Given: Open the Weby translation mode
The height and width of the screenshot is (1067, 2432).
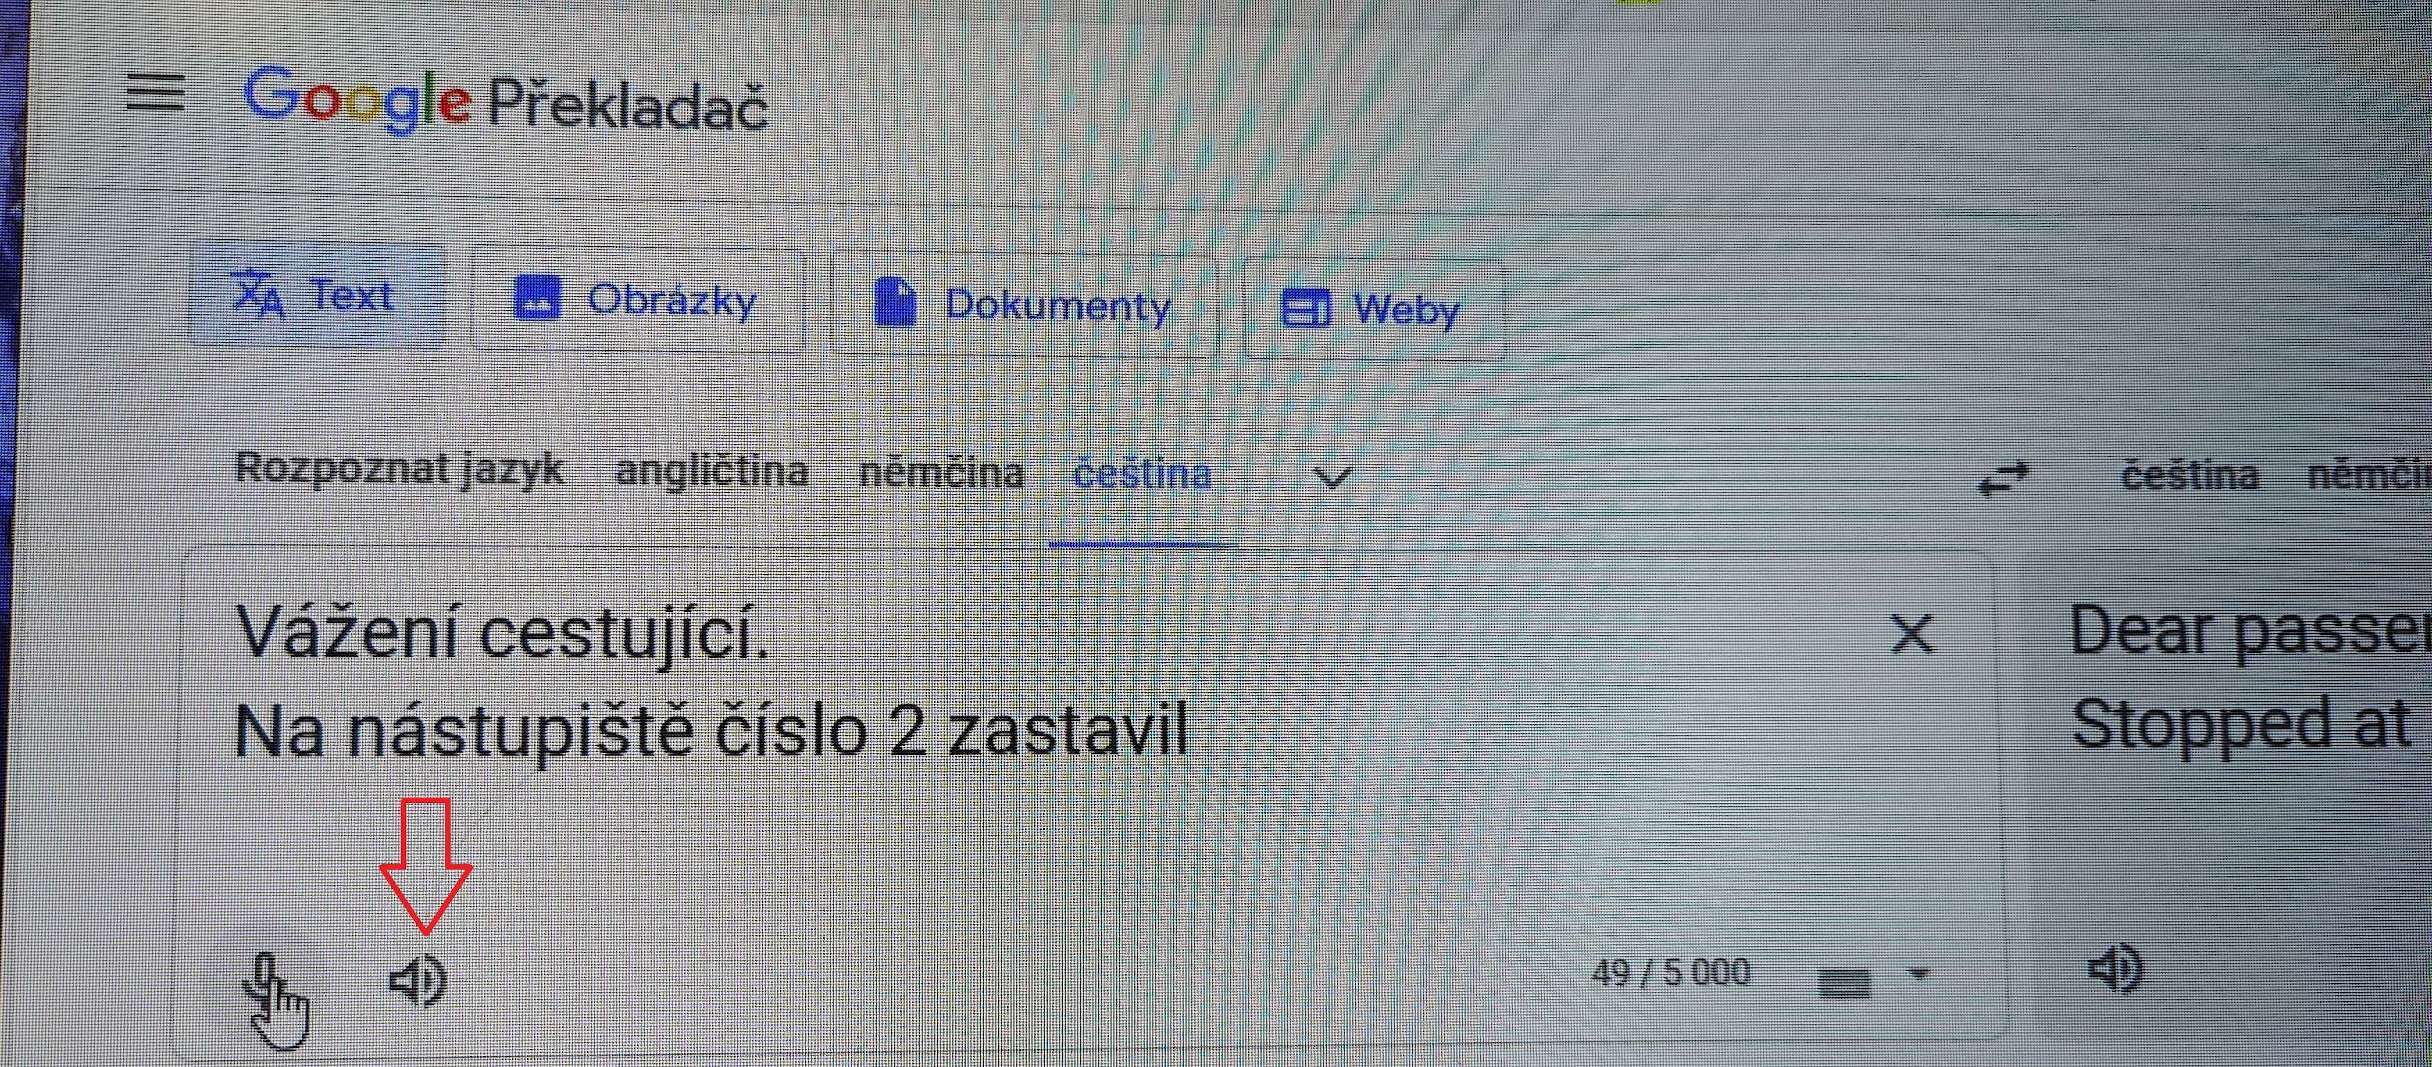Looking at the screenshot, I should pyautogui.click(x=1373, y=308).
